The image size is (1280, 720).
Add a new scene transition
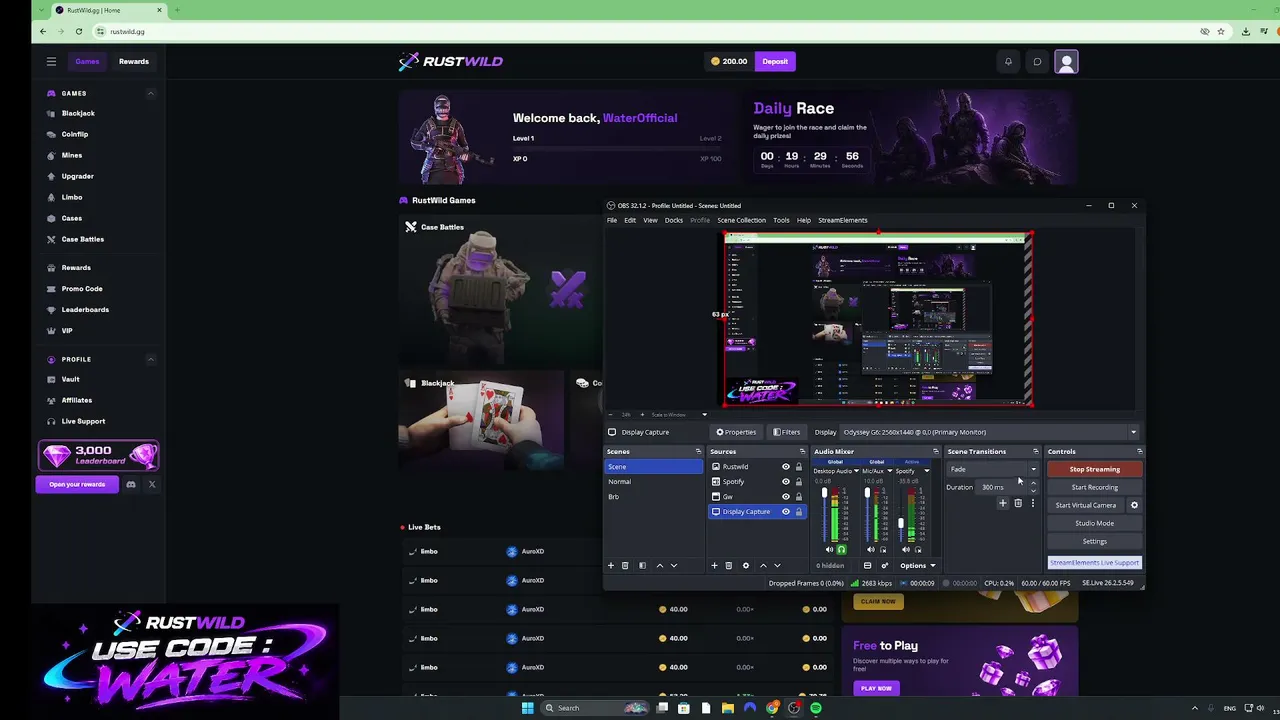tap(1003, 503)
